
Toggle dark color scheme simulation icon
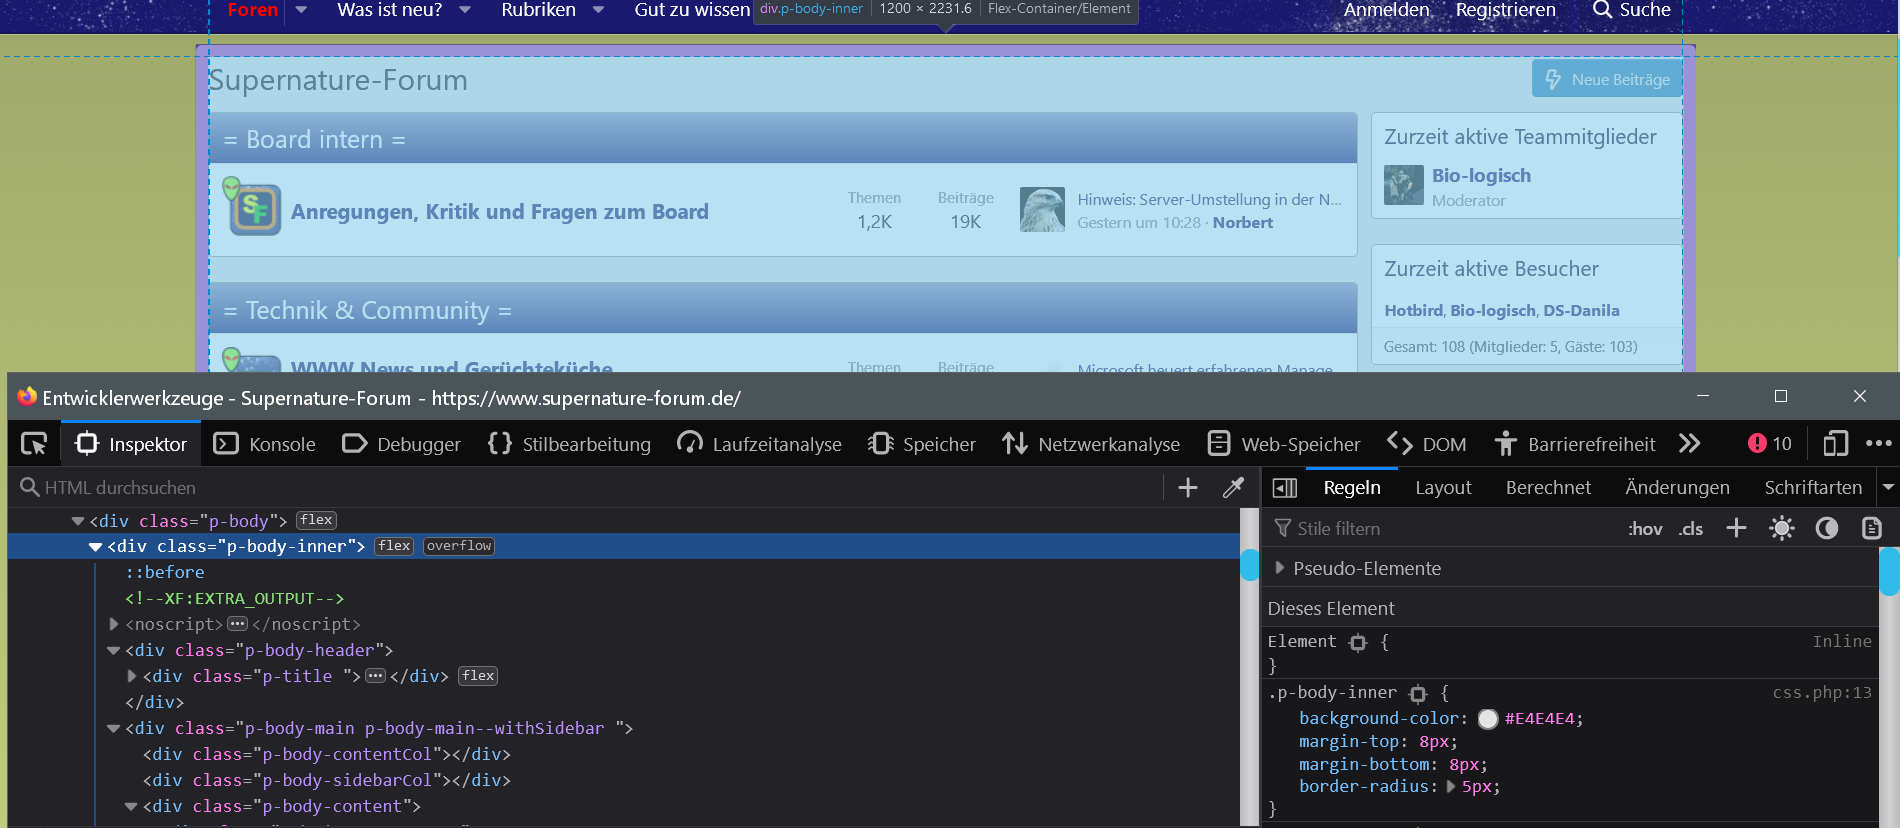point(1826,528)
